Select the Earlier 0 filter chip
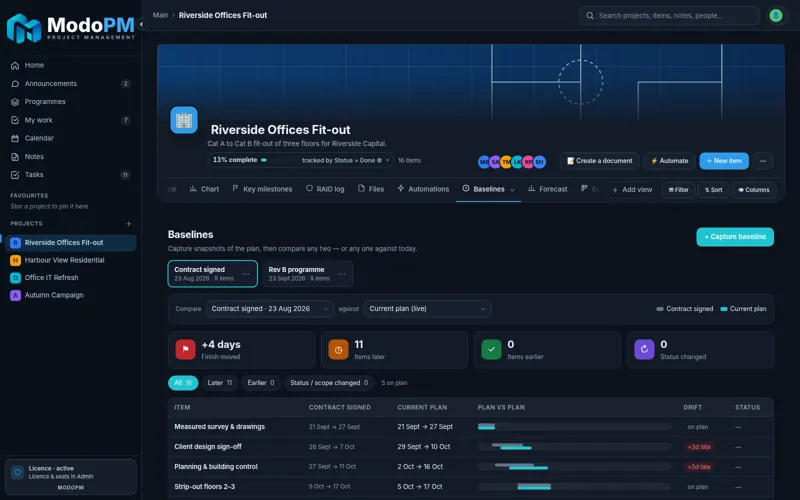Screen dimensions: 800x500 [261, 383]
